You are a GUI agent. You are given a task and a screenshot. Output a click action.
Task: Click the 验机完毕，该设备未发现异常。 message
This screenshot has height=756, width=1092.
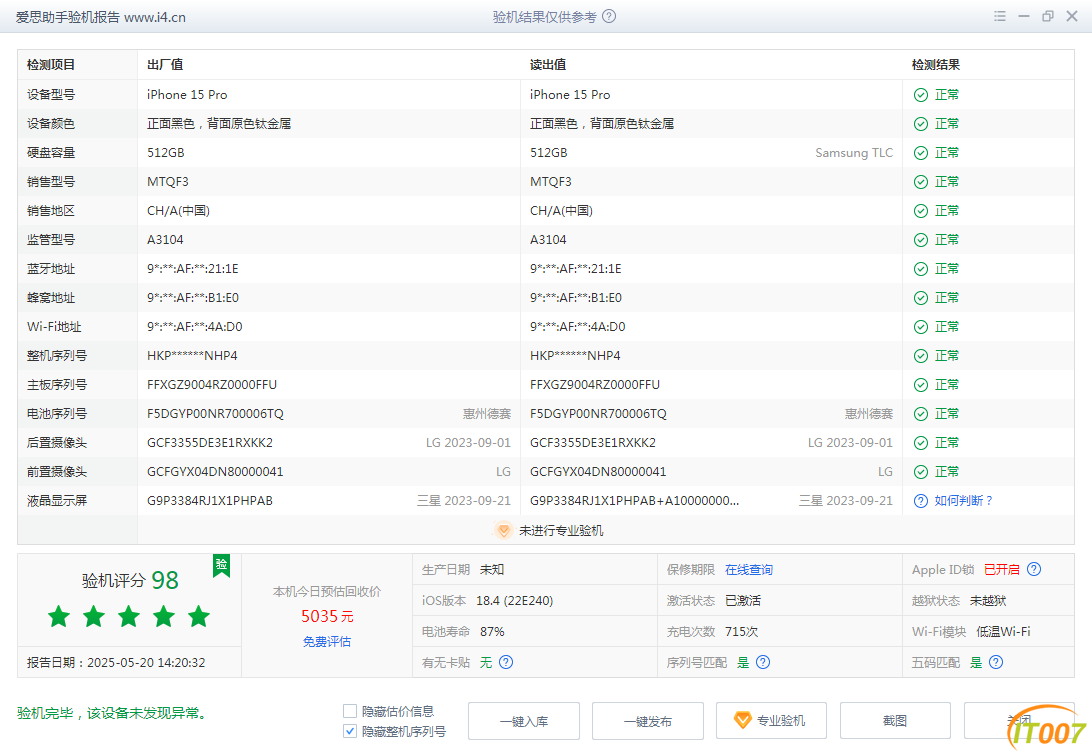114,714
